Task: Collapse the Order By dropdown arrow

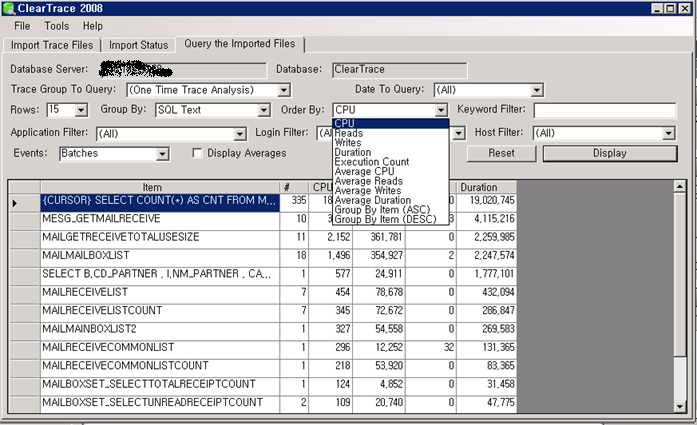Action: [x=441, y=110]
